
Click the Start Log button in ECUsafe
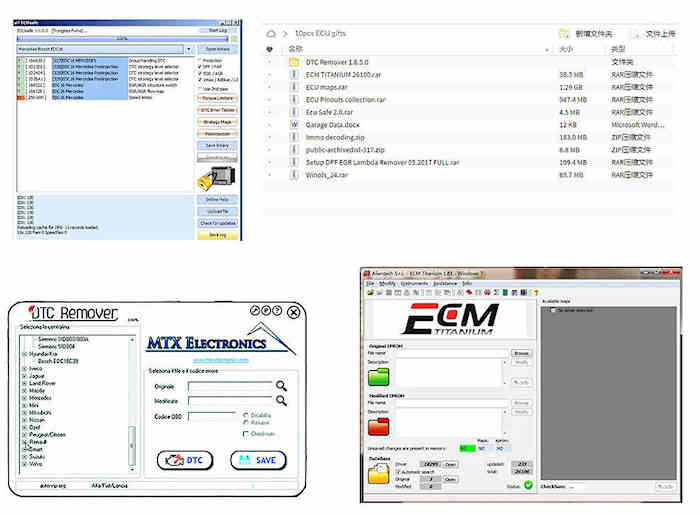[218, 30]
